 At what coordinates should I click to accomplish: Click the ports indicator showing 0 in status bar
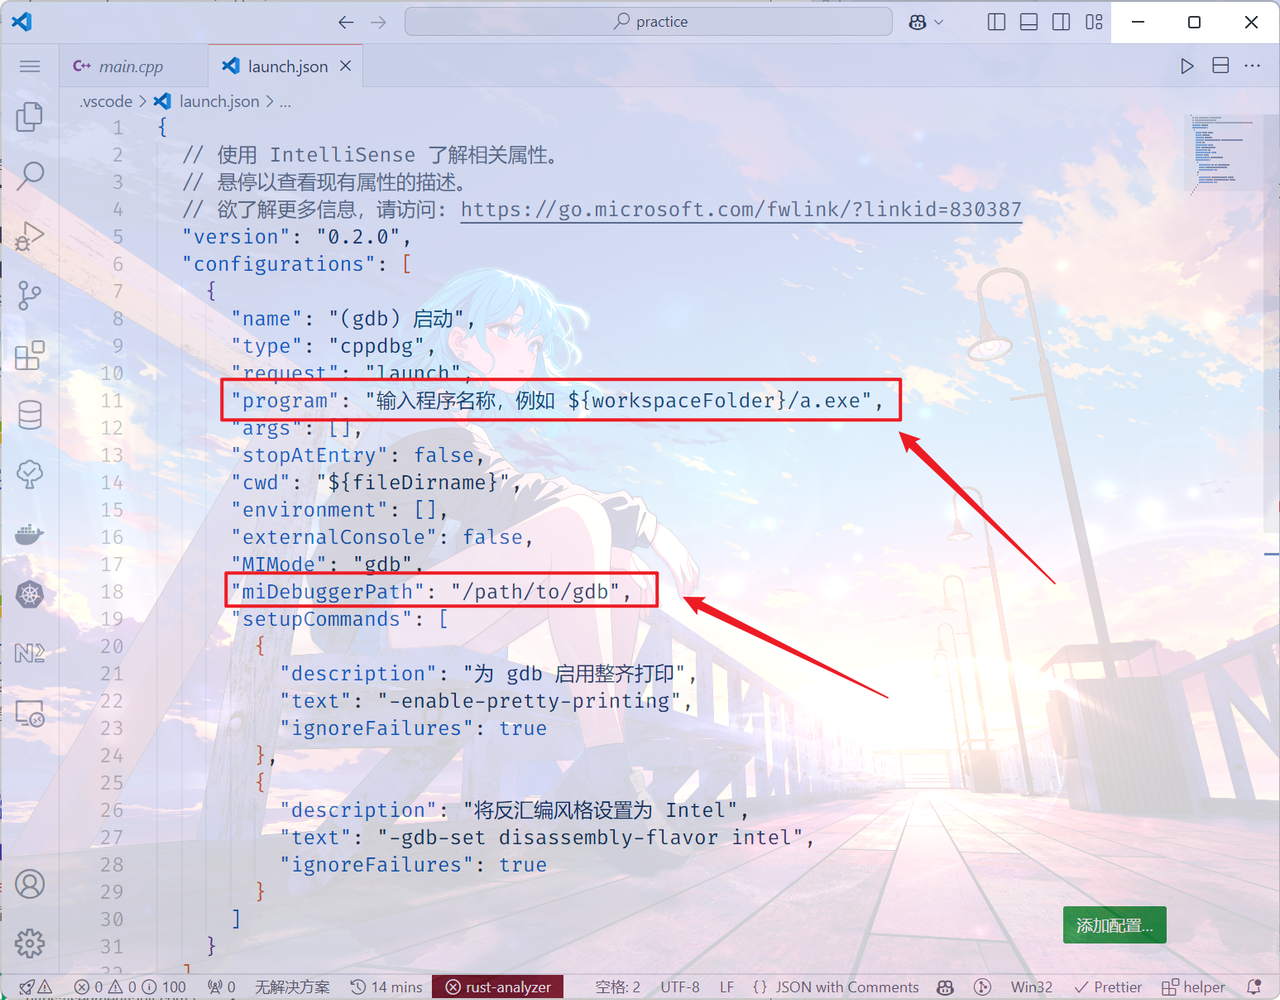pos(221,987)
